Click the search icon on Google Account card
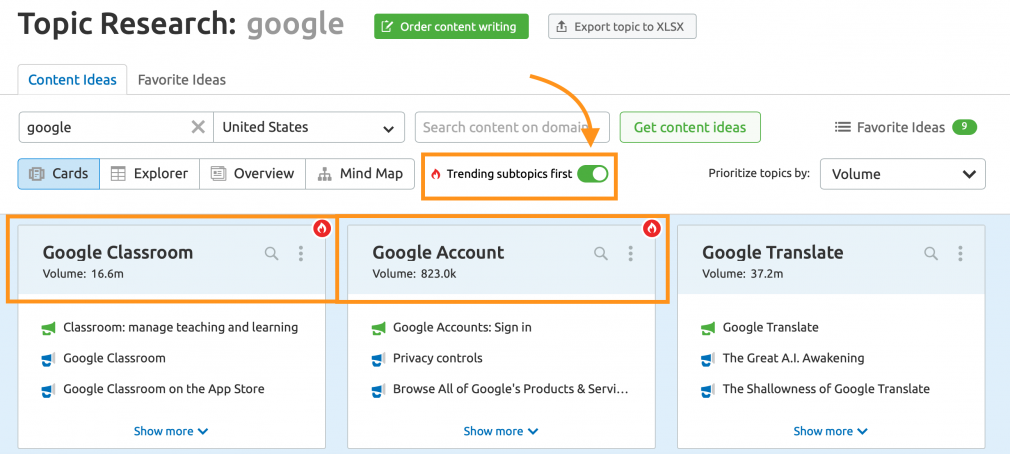The image size is (1010, 454). click(601, 254)
